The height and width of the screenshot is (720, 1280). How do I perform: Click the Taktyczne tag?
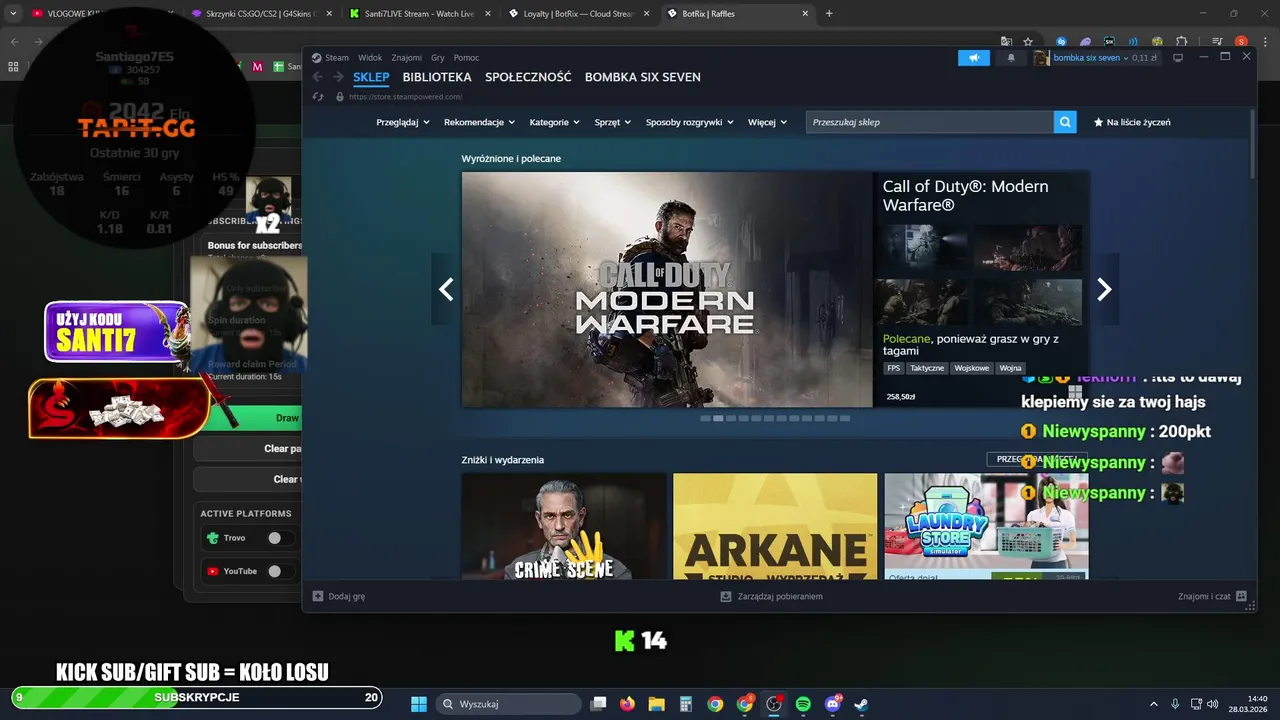(927, 368)
